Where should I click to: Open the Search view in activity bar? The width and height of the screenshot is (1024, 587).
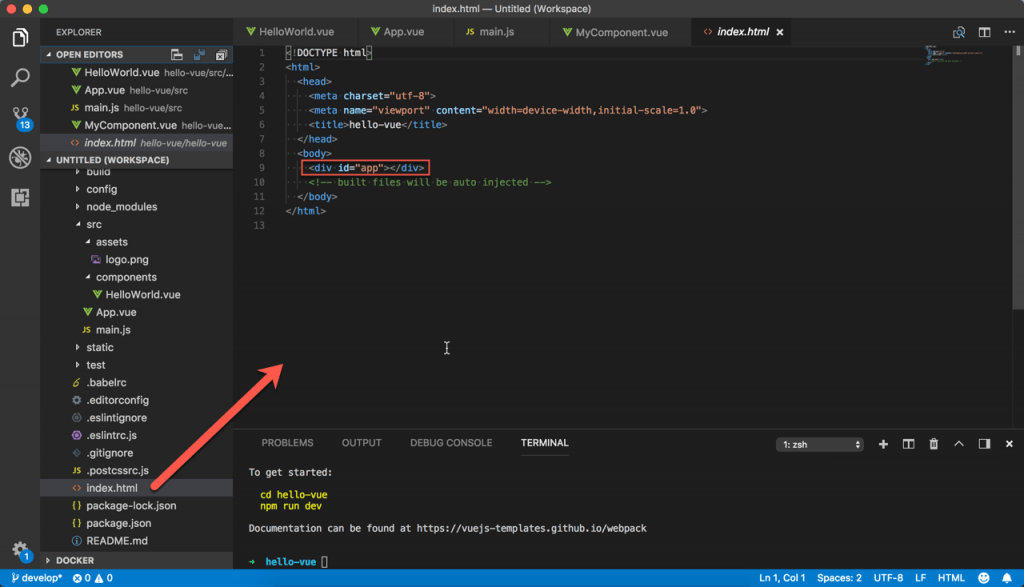[x=20, y=77]
